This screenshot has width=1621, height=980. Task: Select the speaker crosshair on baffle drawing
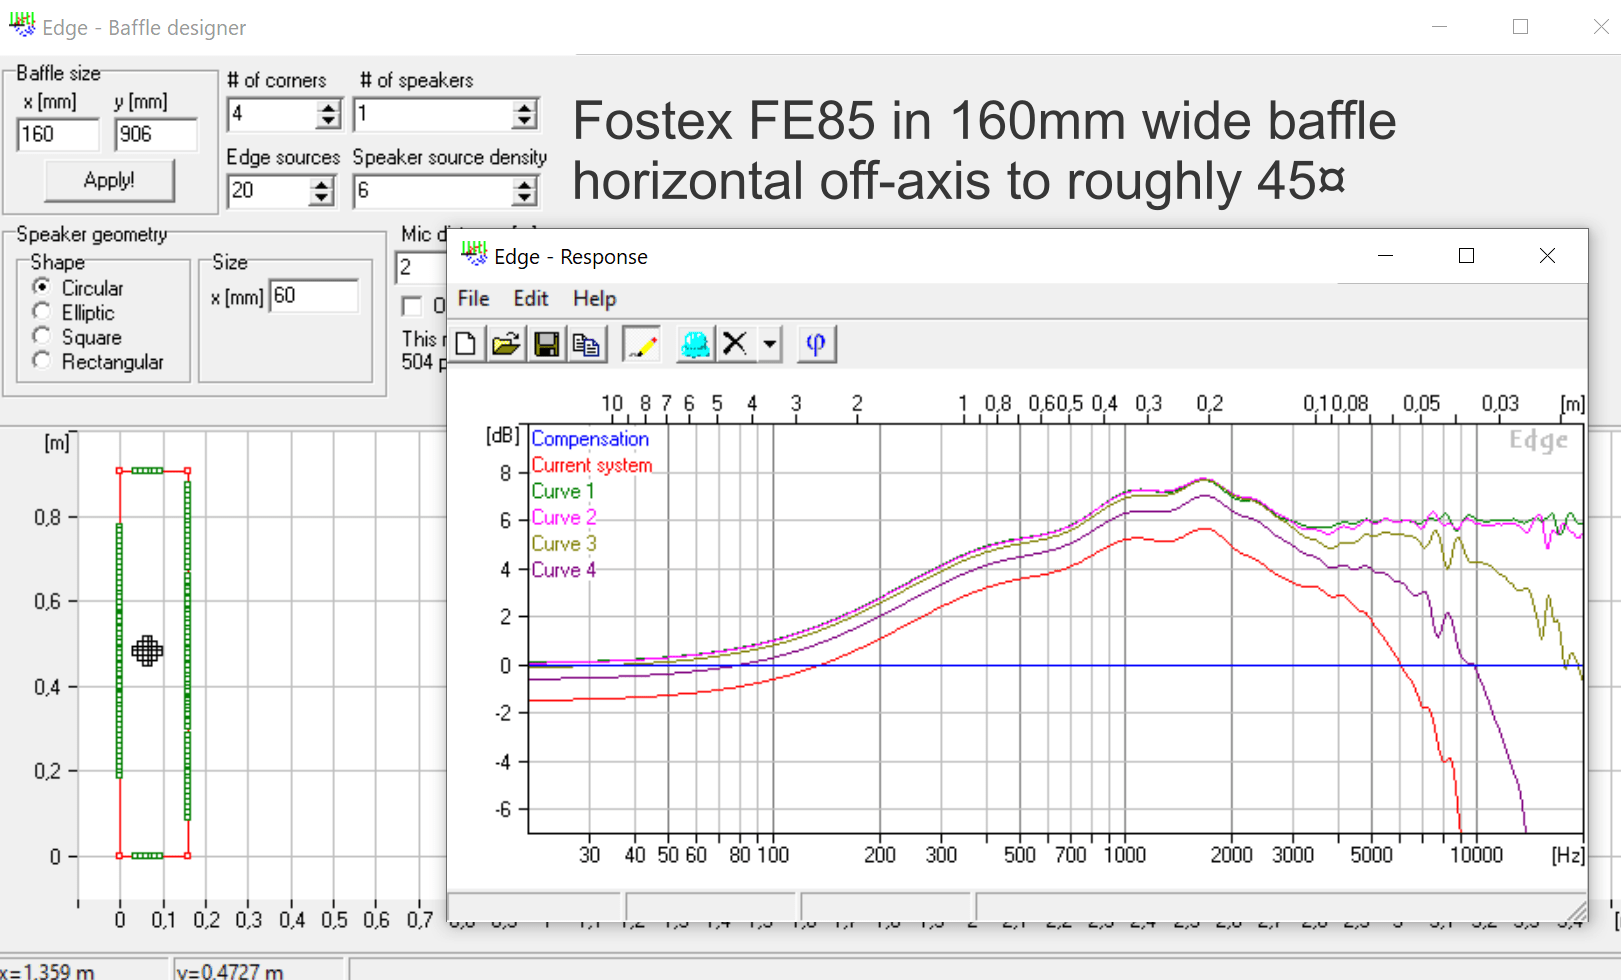(x=147, y=651)
